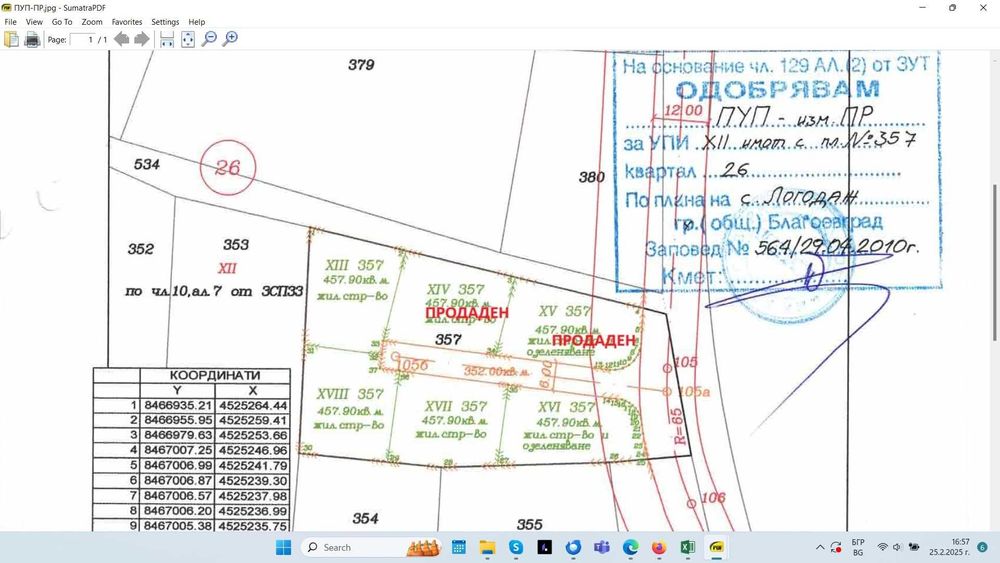The width and height of the screenshot is (1000, 563).
Task: Go to the previous page arrow
Action: click(x=121, y=40)
